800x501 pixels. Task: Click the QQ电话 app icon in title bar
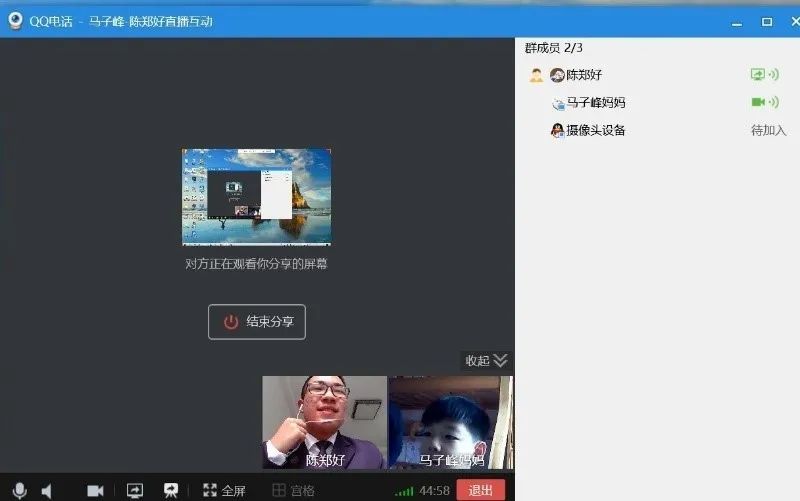point(15,21)
